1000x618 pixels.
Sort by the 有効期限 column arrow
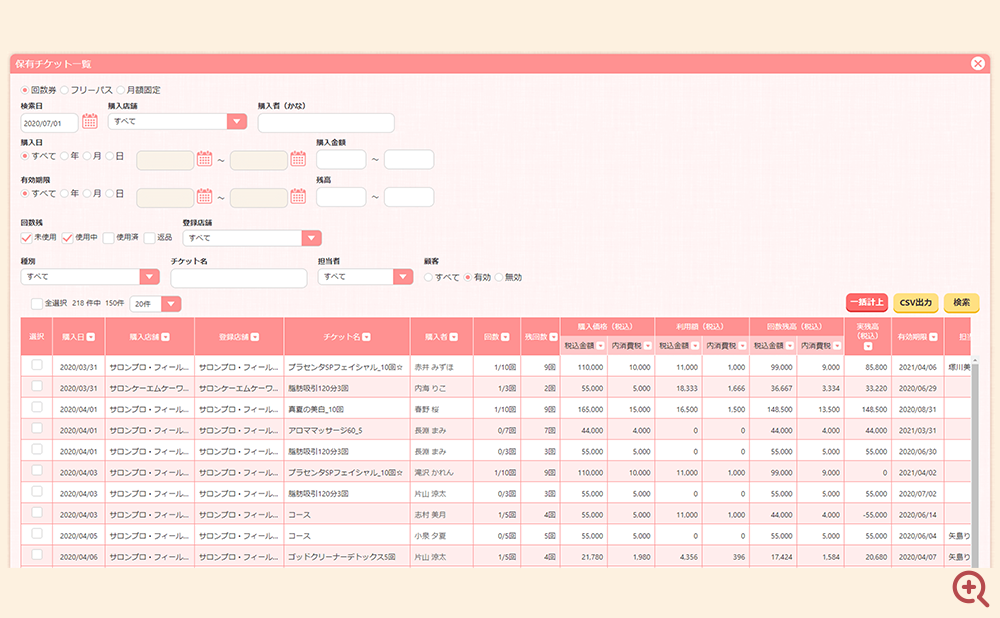pyautogui.click(x=933, y=337)
